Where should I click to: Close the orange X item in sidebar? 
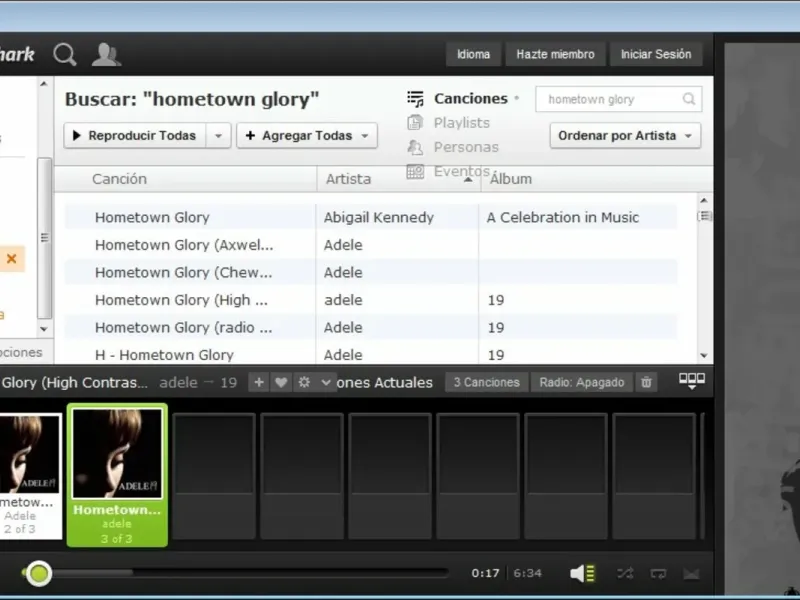tap(11, 259)
